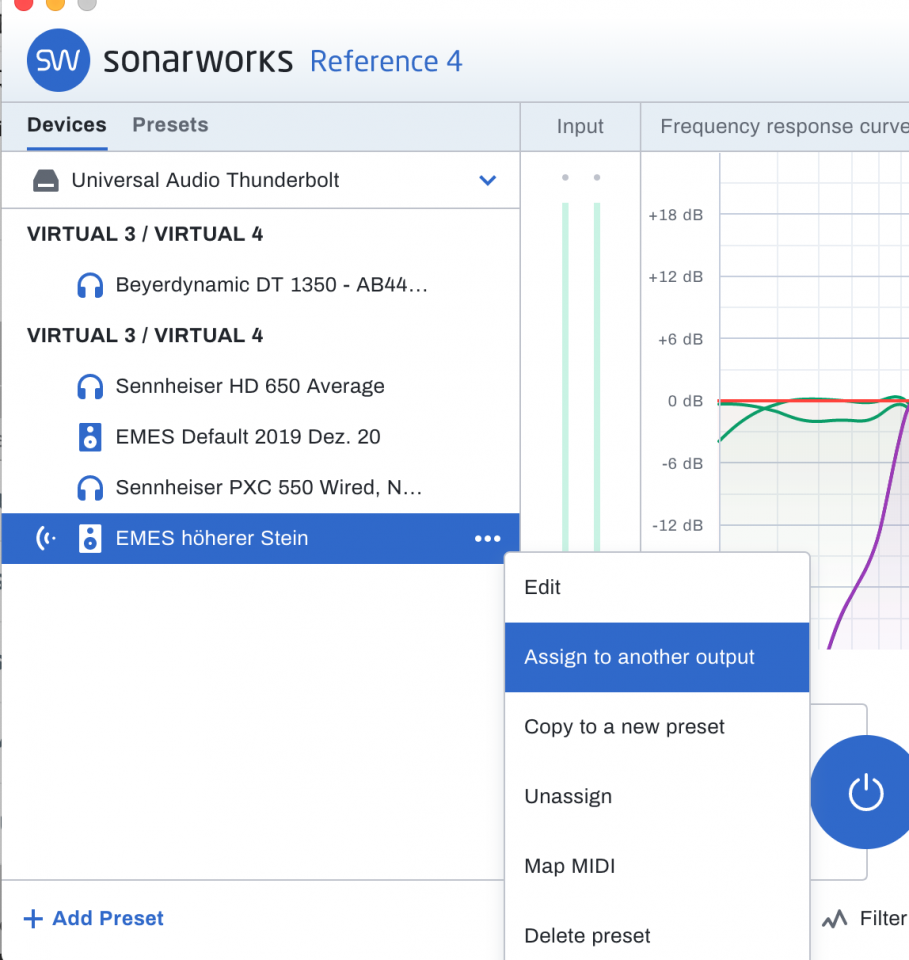Click the Universal Audio Thunderbolt device name
909x960 pixels.
point(205,181)
